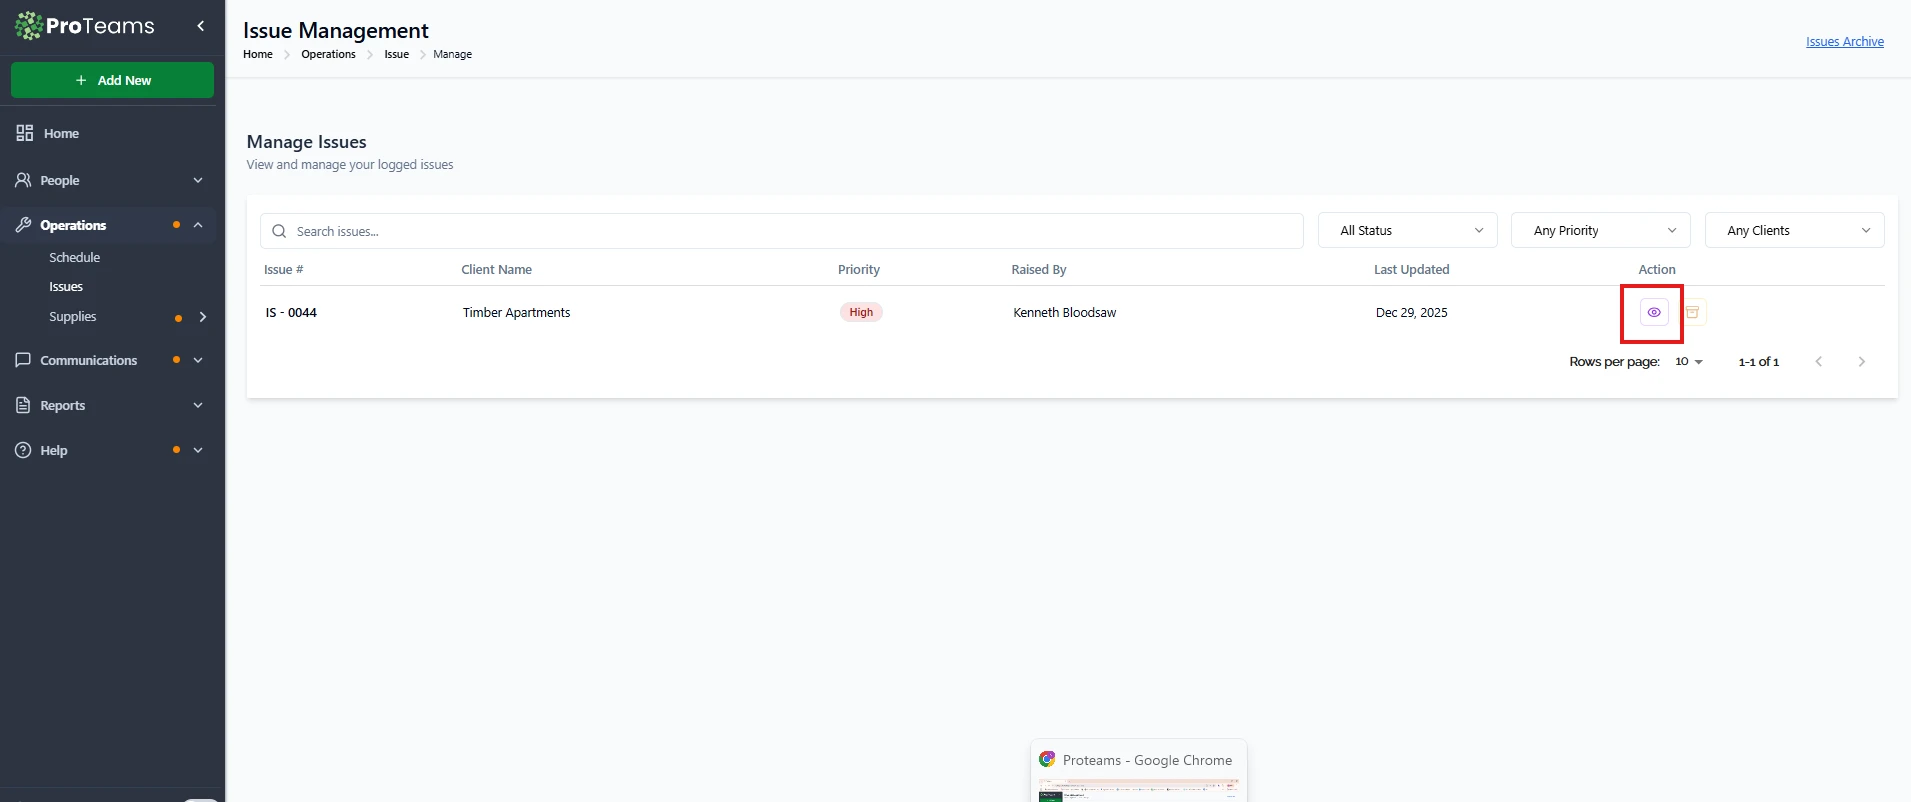The height and width of the screenshot is (802, 1911).
Task: Open the Any Priority filter dropdown
Action: pos(1600,231)
